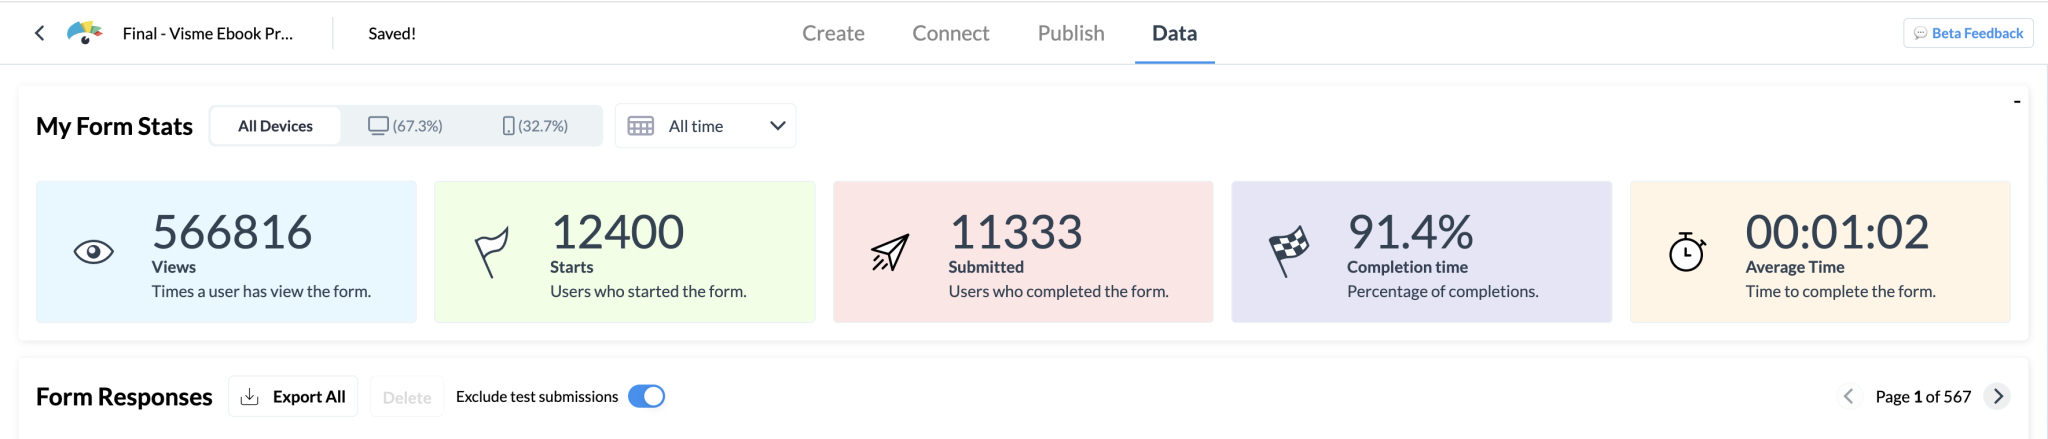Open Beta Feedback link
This screenshot has height=439, width=2048.
(x=1968, y=33)
